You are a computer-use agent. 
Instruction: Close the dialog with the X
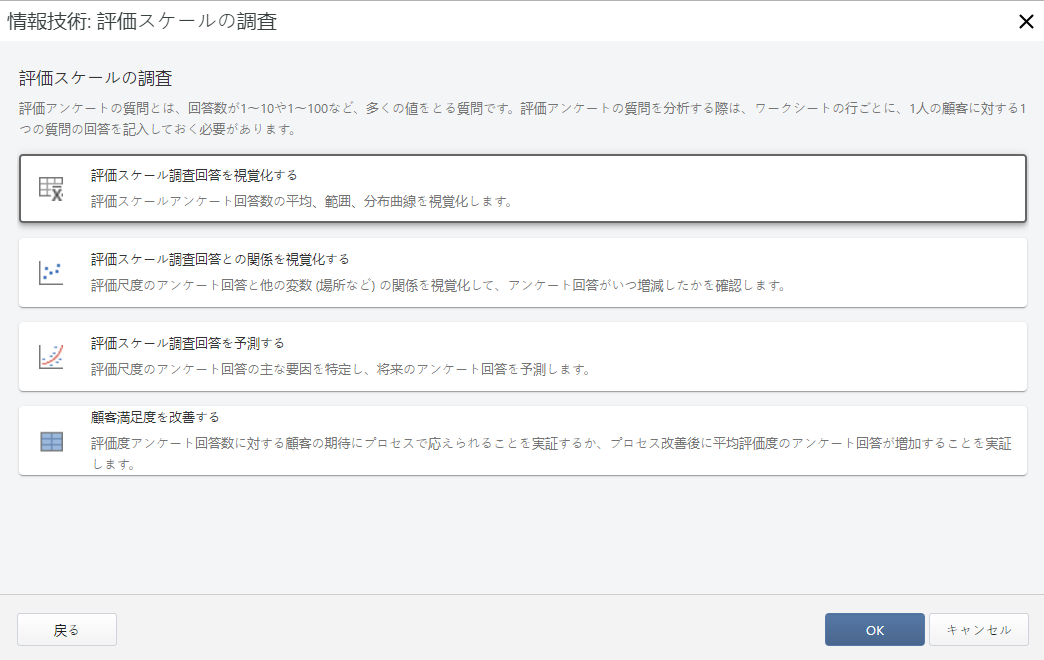[1026, 22]
